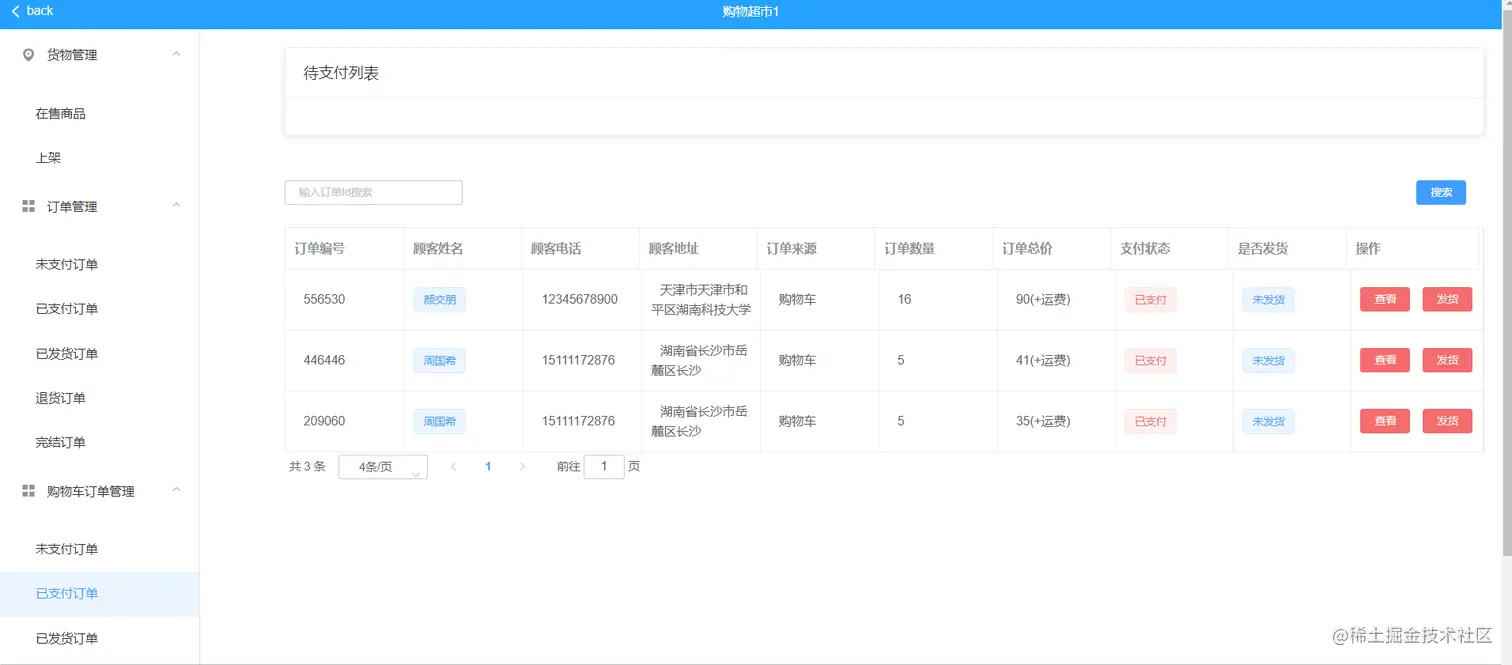
Task: Open 未支付订单 under 购物车订单管理
Action: pos(100,549)
